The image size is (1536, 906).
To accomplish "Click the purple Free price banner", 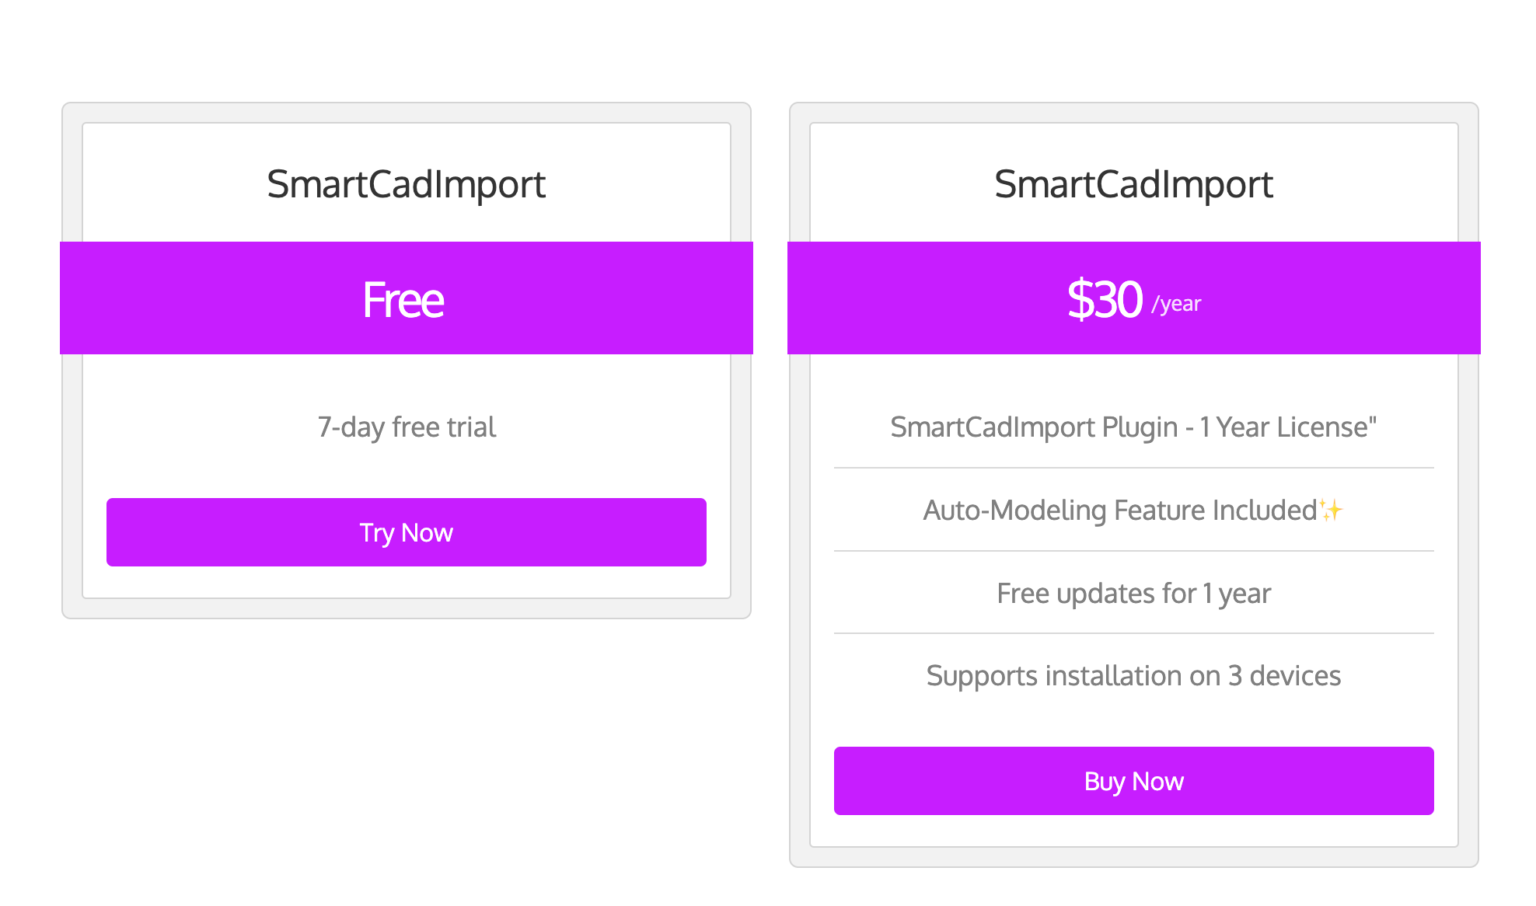I will (x=406, y=298).
